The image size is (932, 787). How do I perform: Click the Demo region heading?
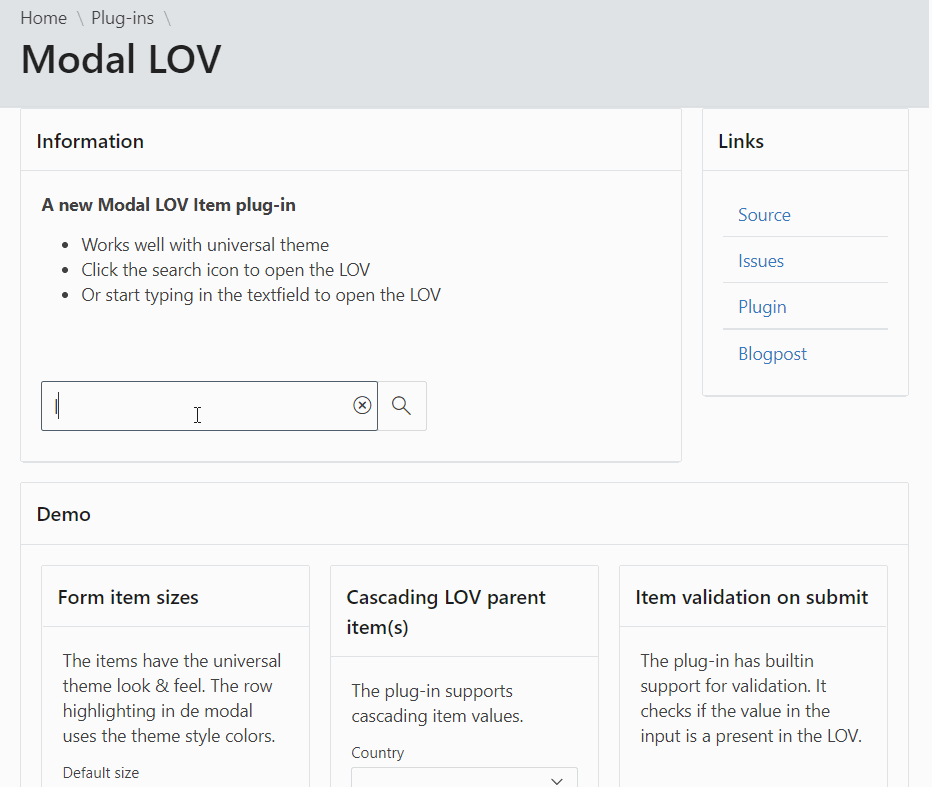click(64, 514)
